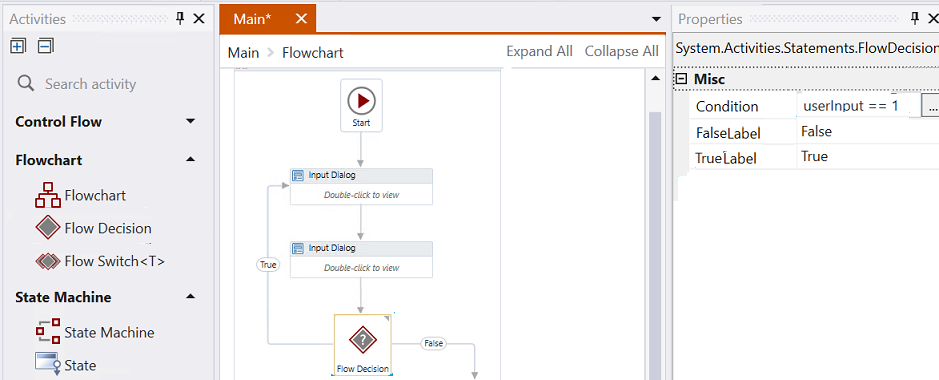This screenshot has height=380, width=939.
Task: Click the second Input Dialog header icon
Action: point(298,248)
